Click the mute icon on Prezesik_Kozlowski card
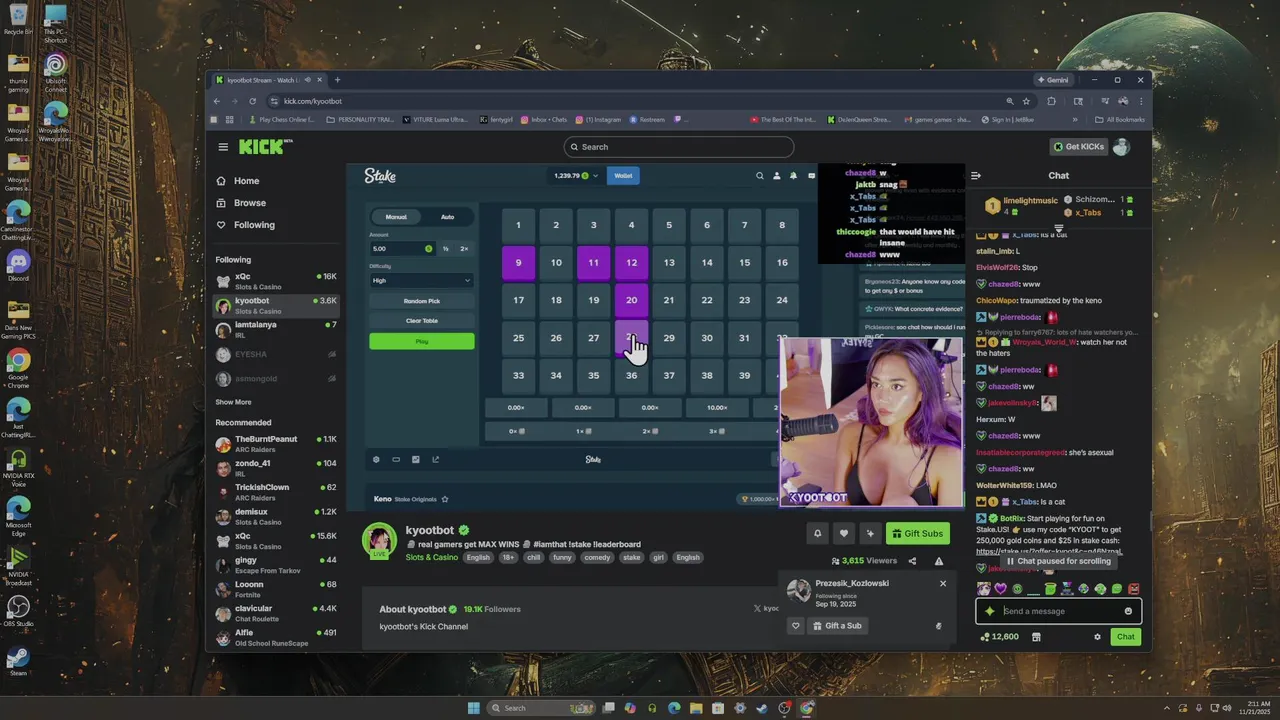Viewport: 1280px width, 720px height. click(x=938, y=626)
